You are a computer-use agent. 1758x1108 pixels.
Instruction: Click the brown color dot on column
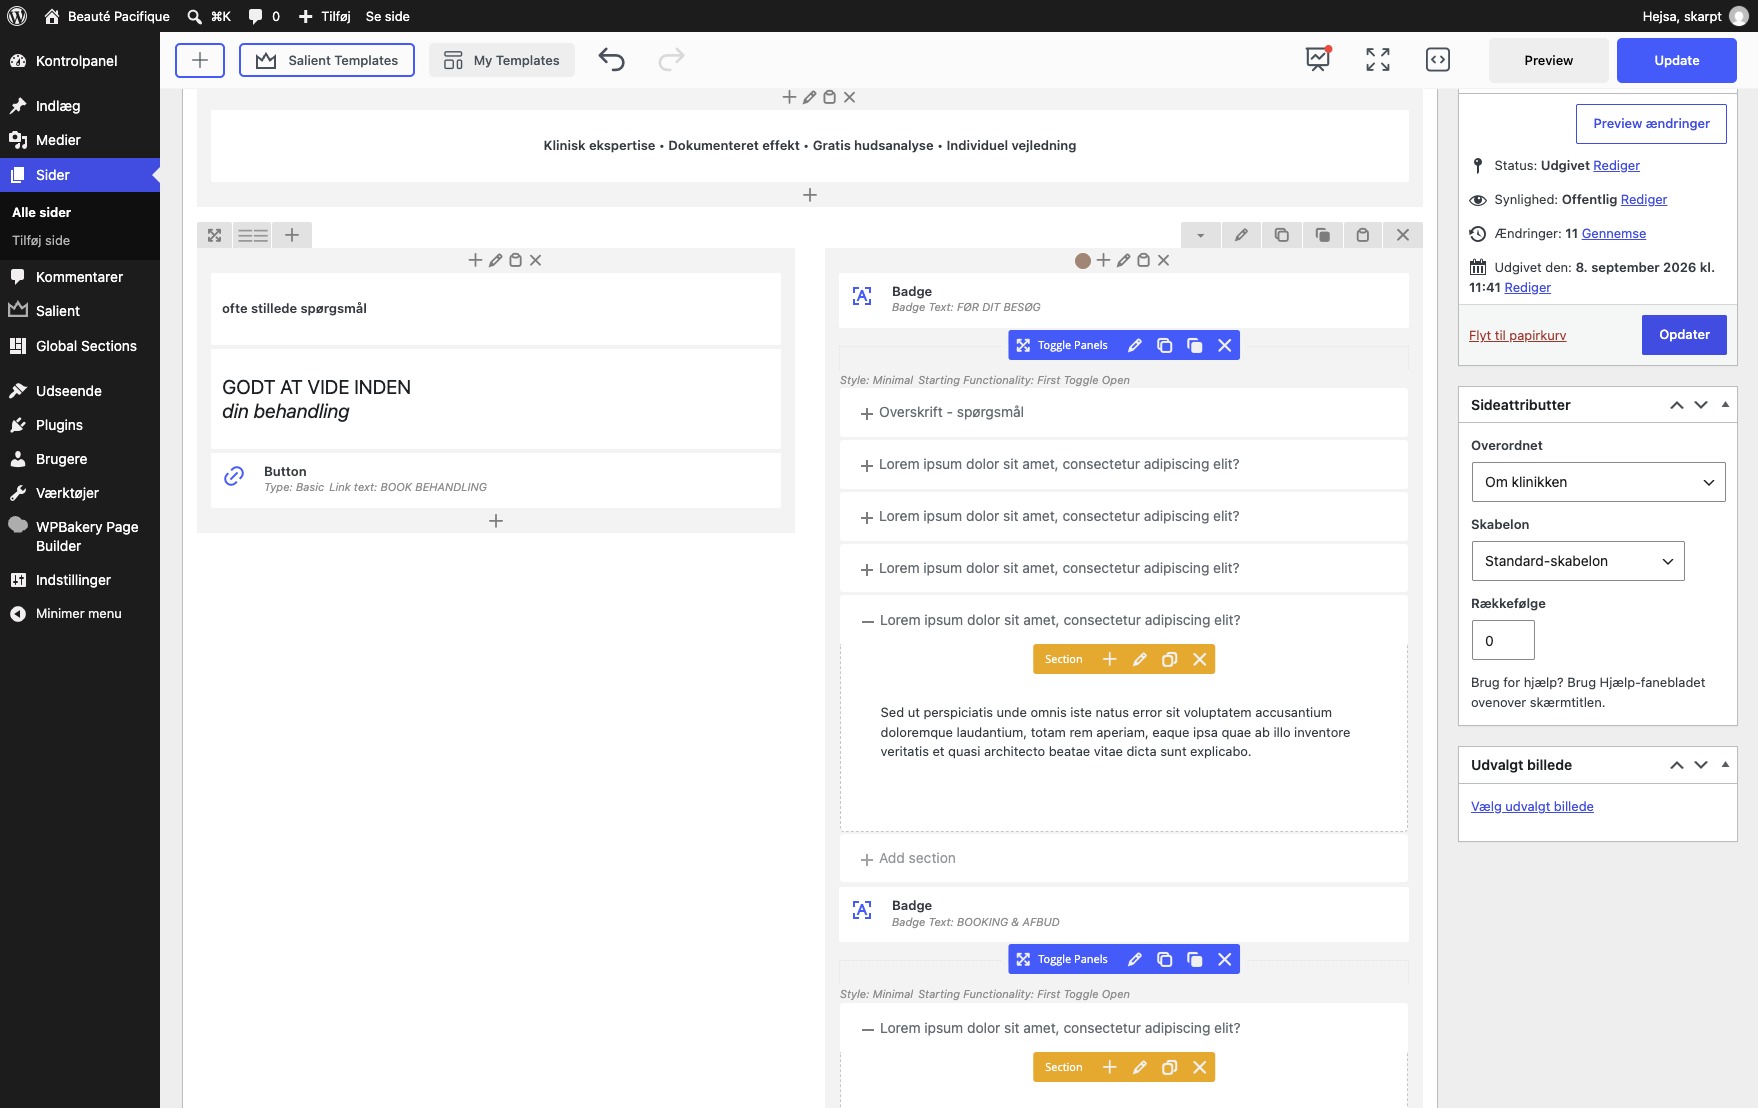[x=1082, y=260]
